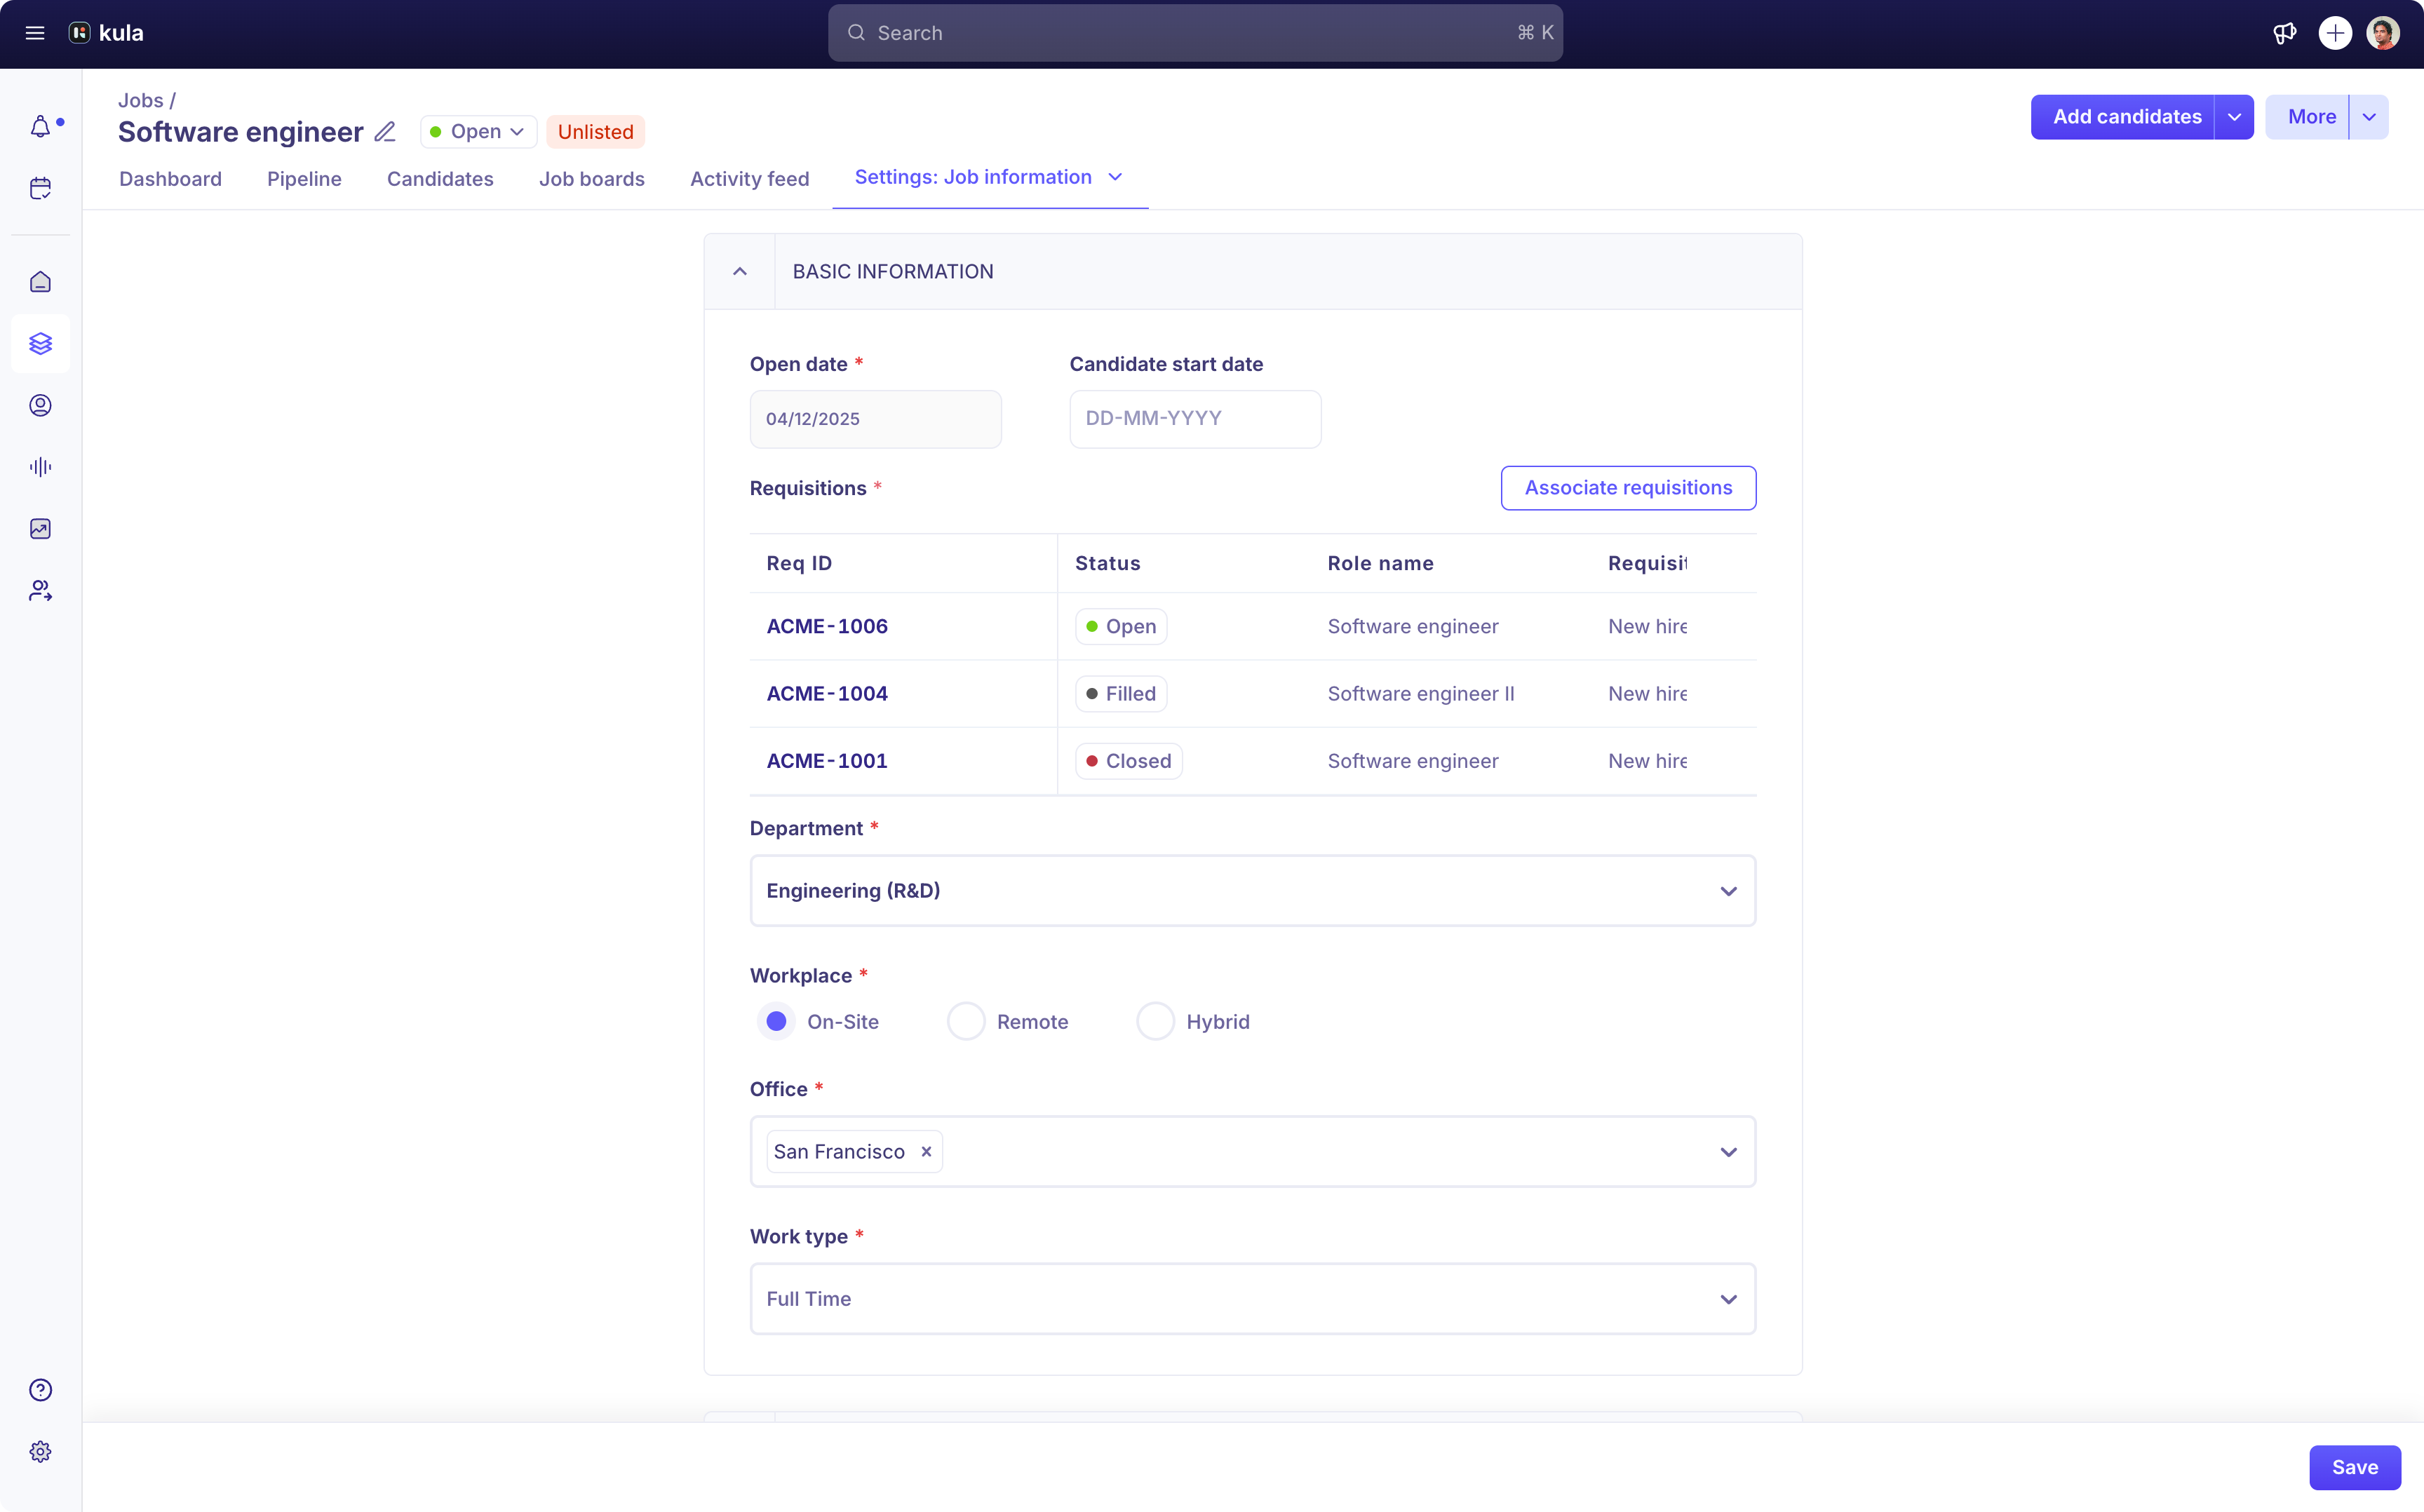
Task: Click the calendar icon in sidebar
Action: [40, 188]
